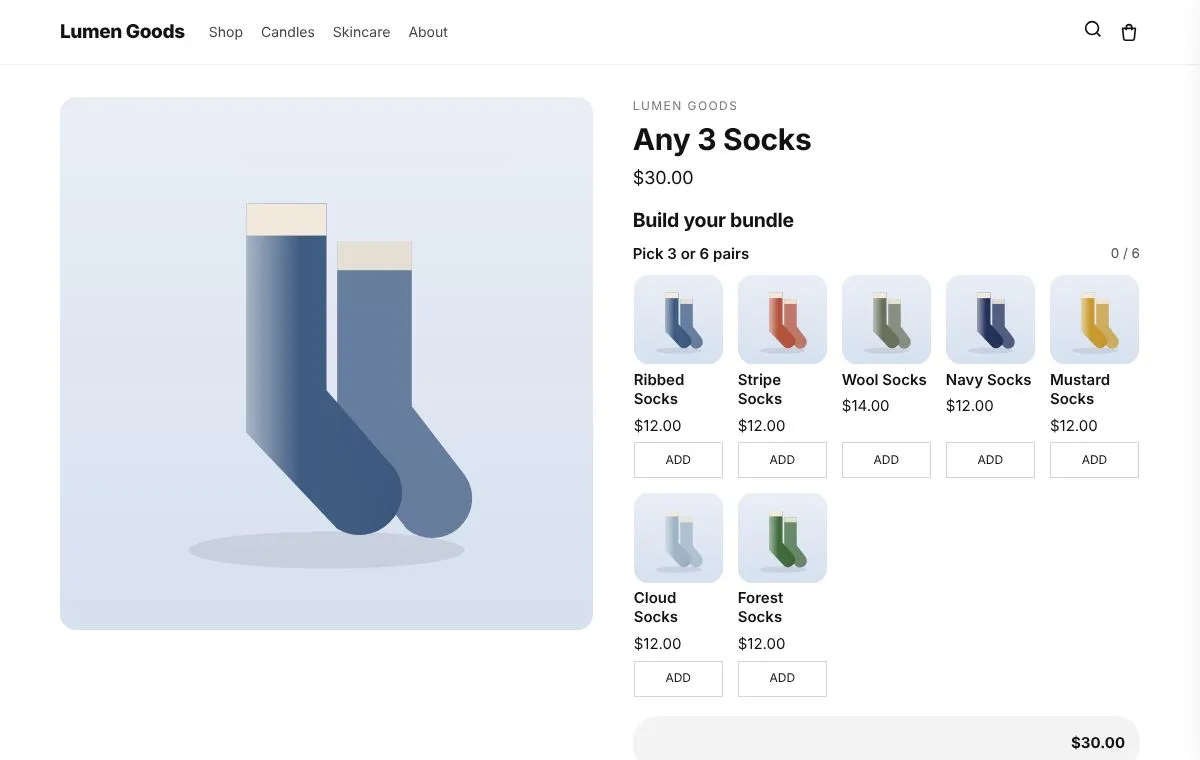Select the Ribbed Socks thumbnail image

678,319
